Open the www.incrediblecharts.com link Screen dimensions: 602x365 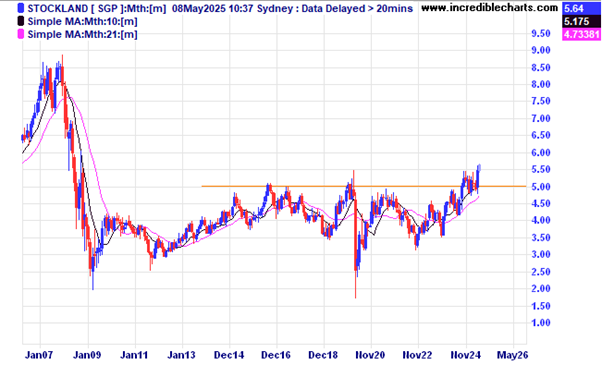tap(490, 7)
